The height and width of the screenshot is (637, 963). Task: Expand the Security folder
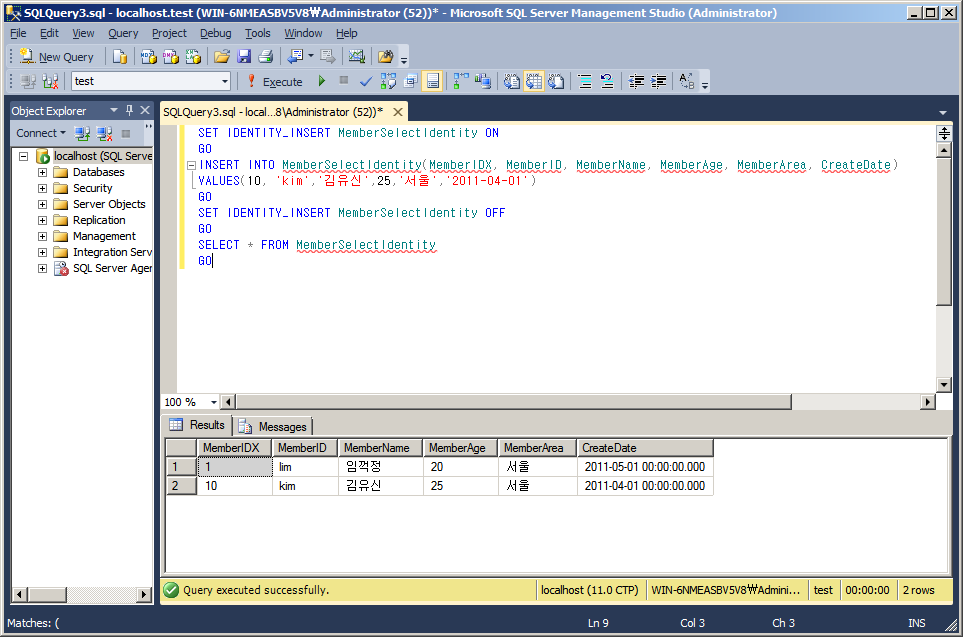tap(42, 188)
